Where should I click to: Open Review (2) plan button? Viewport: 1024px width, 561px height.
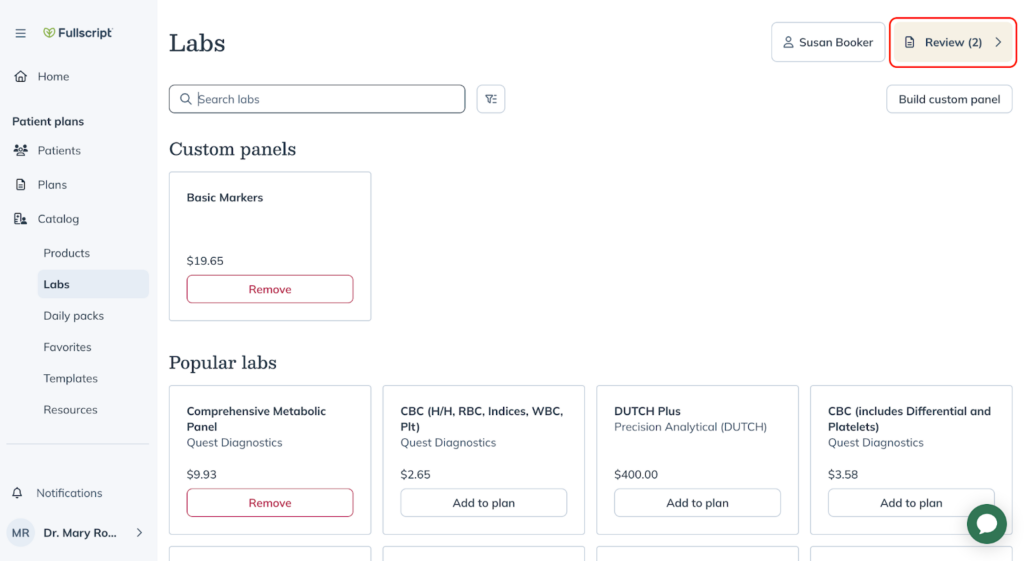click(953, 42)
